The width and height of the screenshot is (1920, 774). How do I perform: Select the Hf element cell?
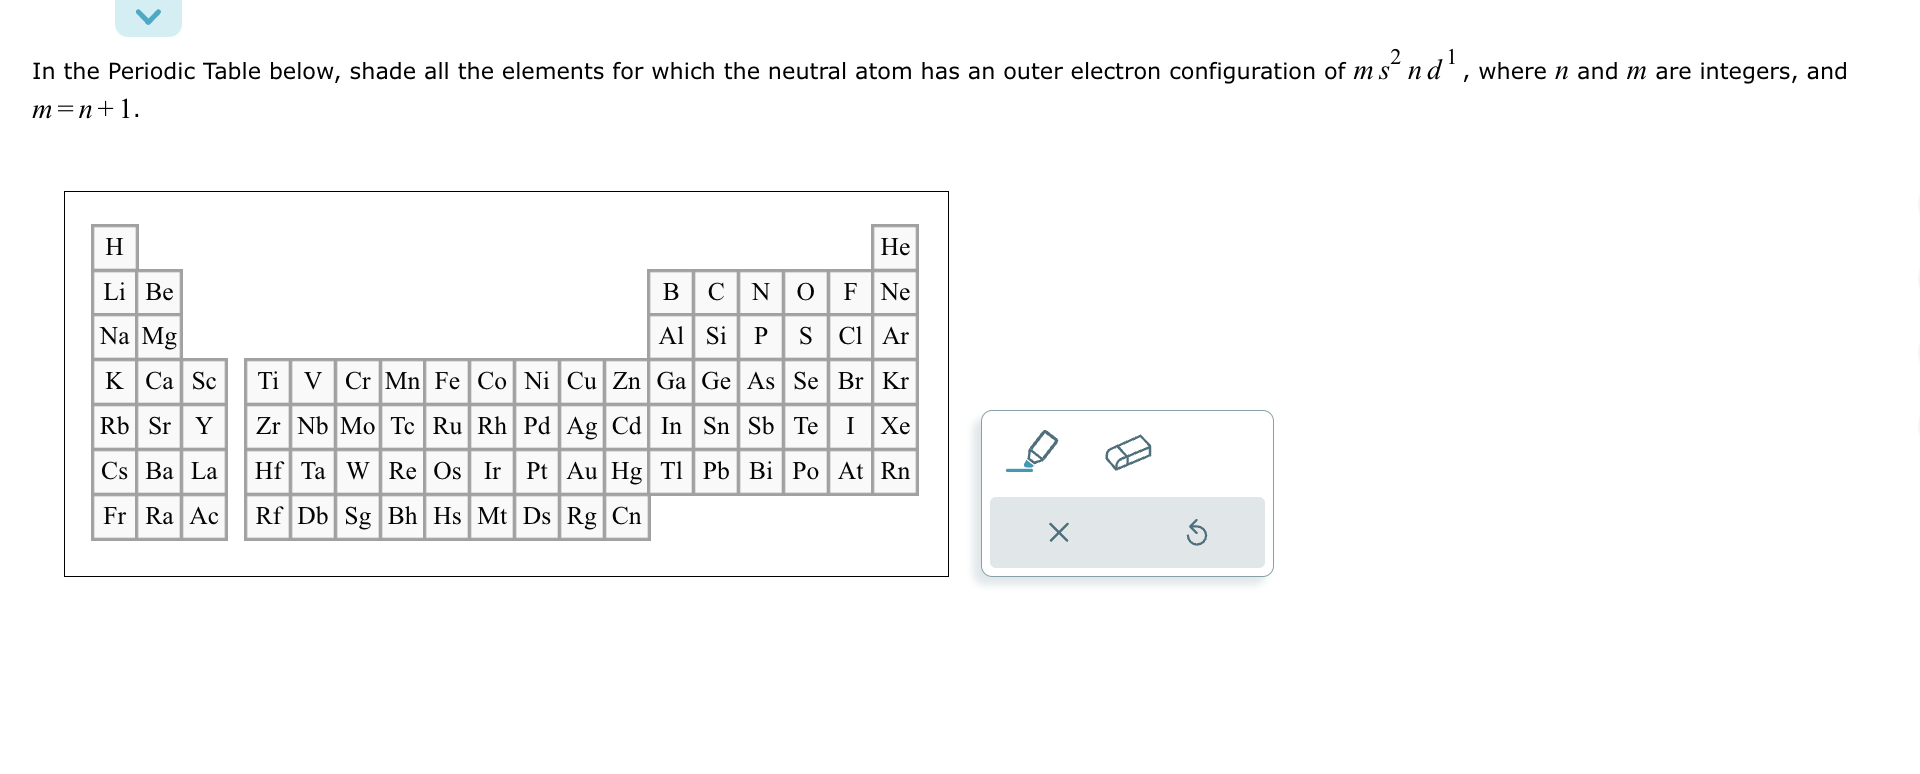point(268,471)
